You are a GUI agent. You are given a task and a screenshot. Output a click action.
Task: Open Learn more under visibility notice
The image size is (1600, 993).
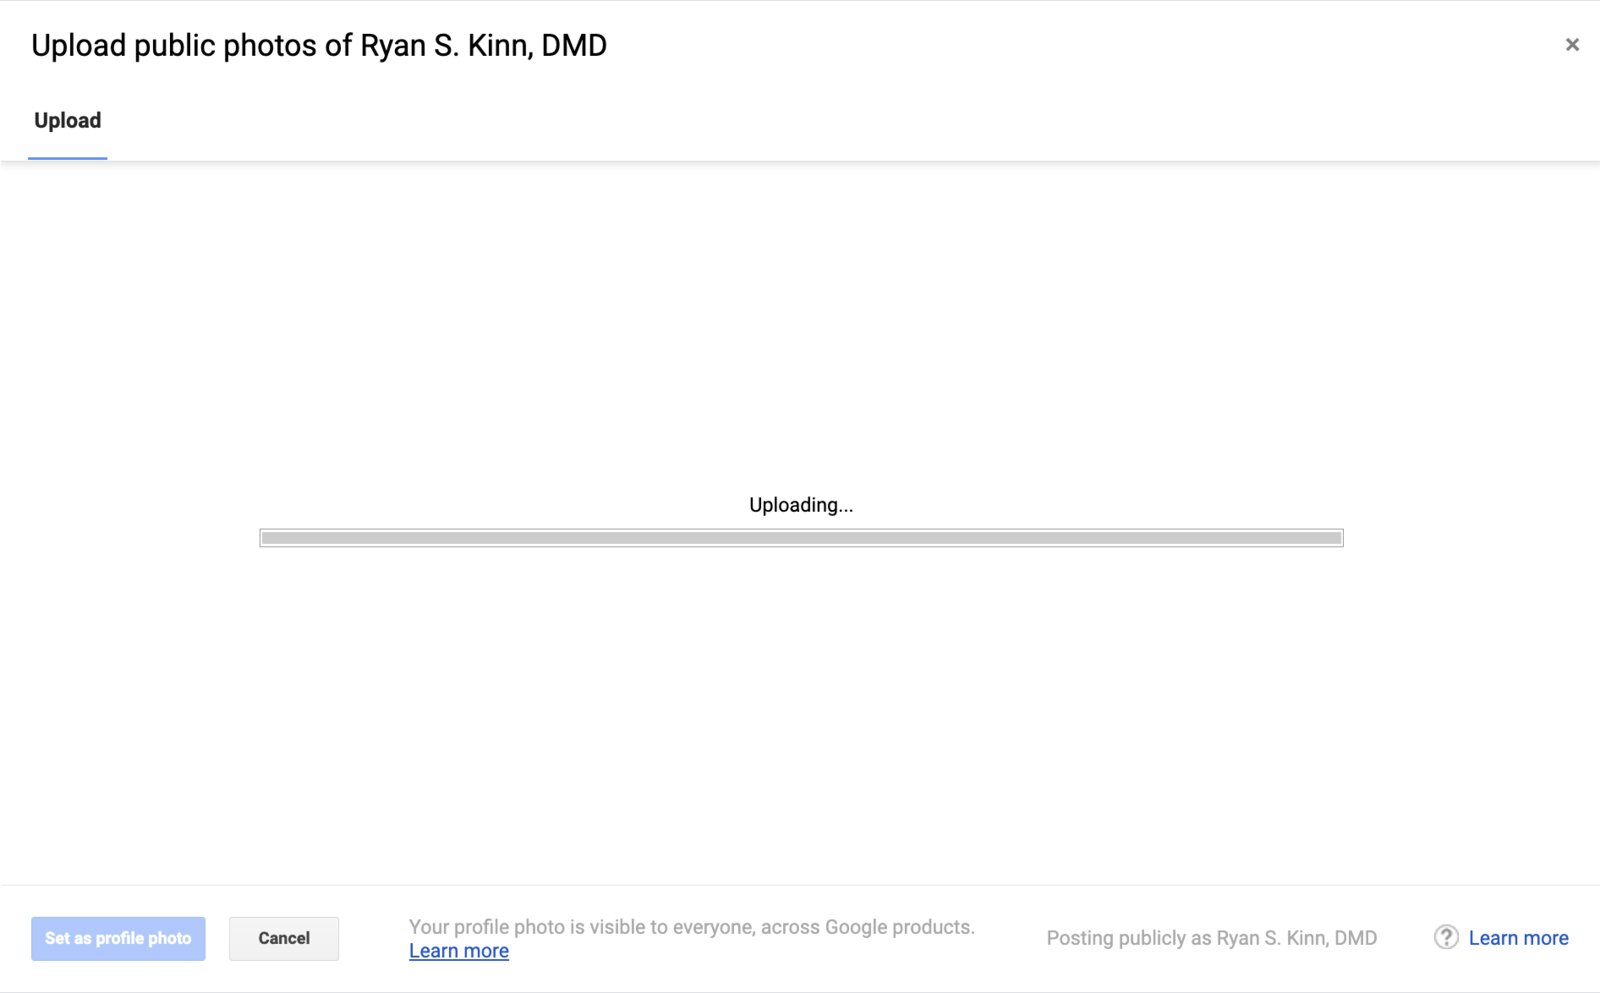(459, 951)
